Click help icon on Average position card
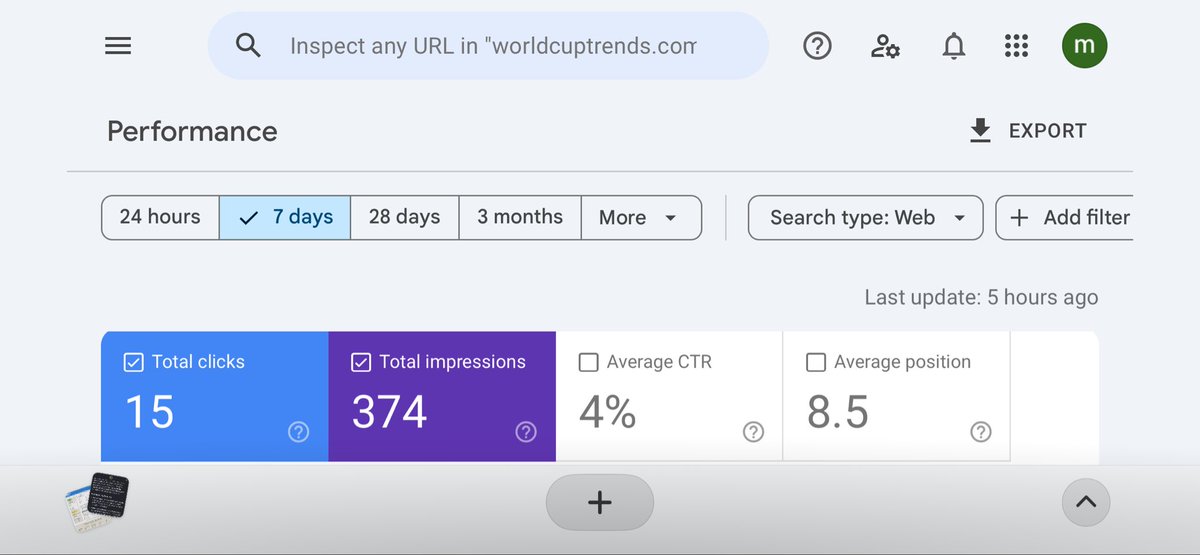Screen dimensions: 1200x555 [x=981, y=432]
